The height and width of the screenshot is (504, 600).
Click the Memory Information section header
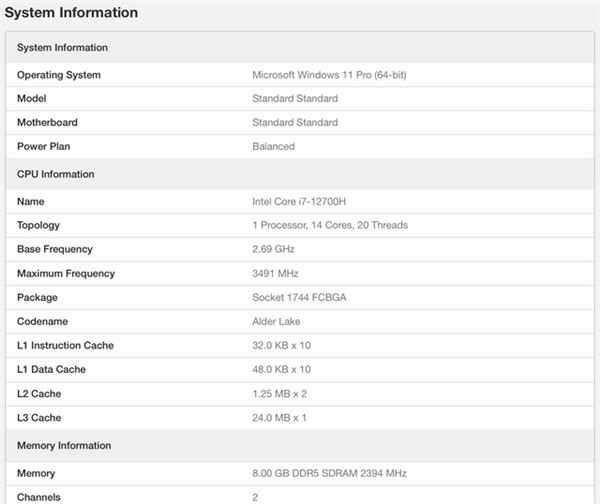click(64, 445)
